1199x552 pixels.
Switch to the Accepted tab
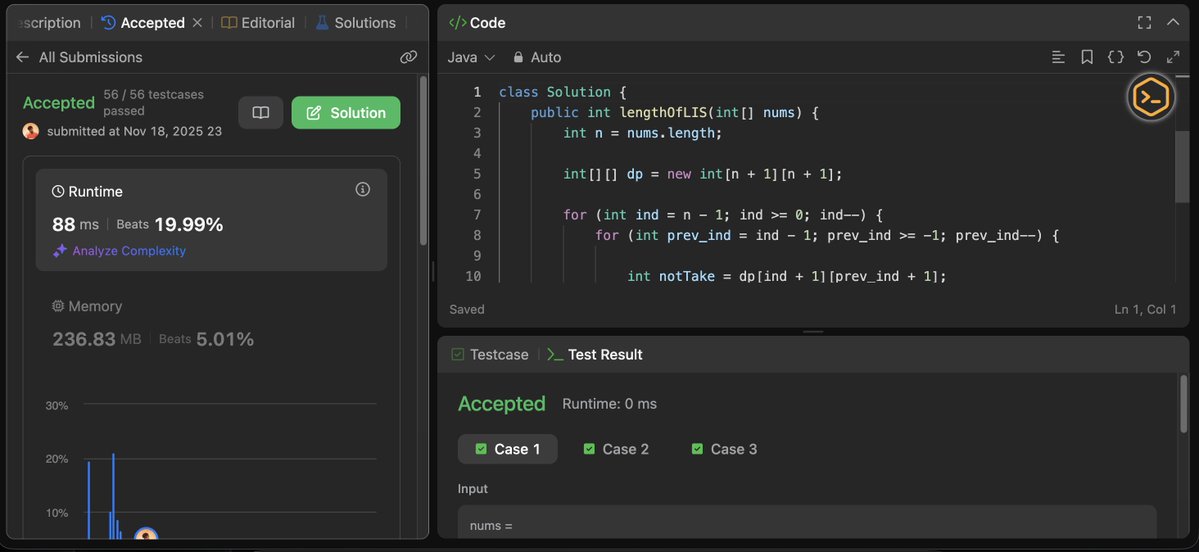143,23
